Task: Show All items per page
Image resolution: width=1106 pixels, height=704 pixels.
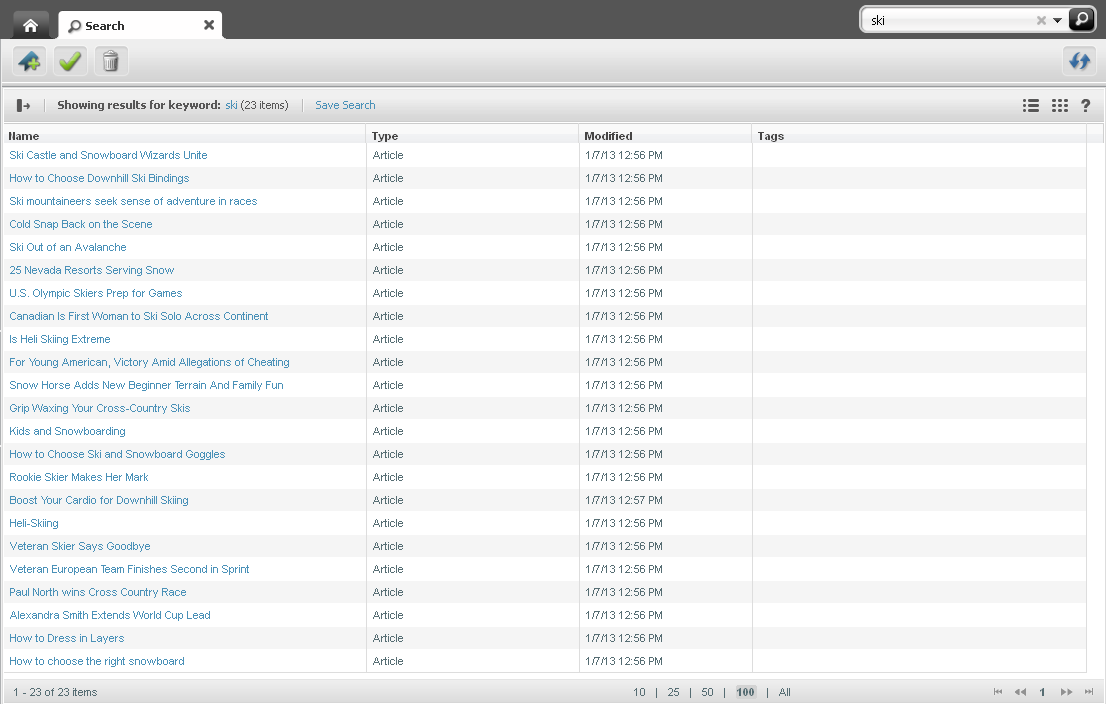Action: point(784,692)
